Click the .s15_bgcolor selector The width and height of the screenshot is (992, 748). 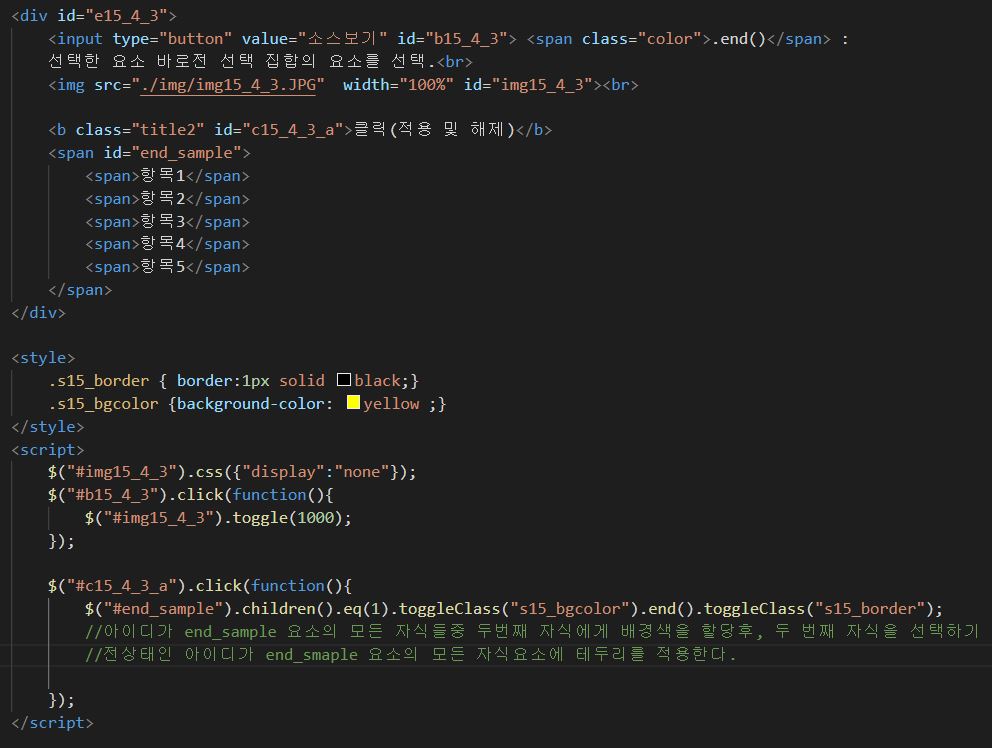(x=103, y=404)
